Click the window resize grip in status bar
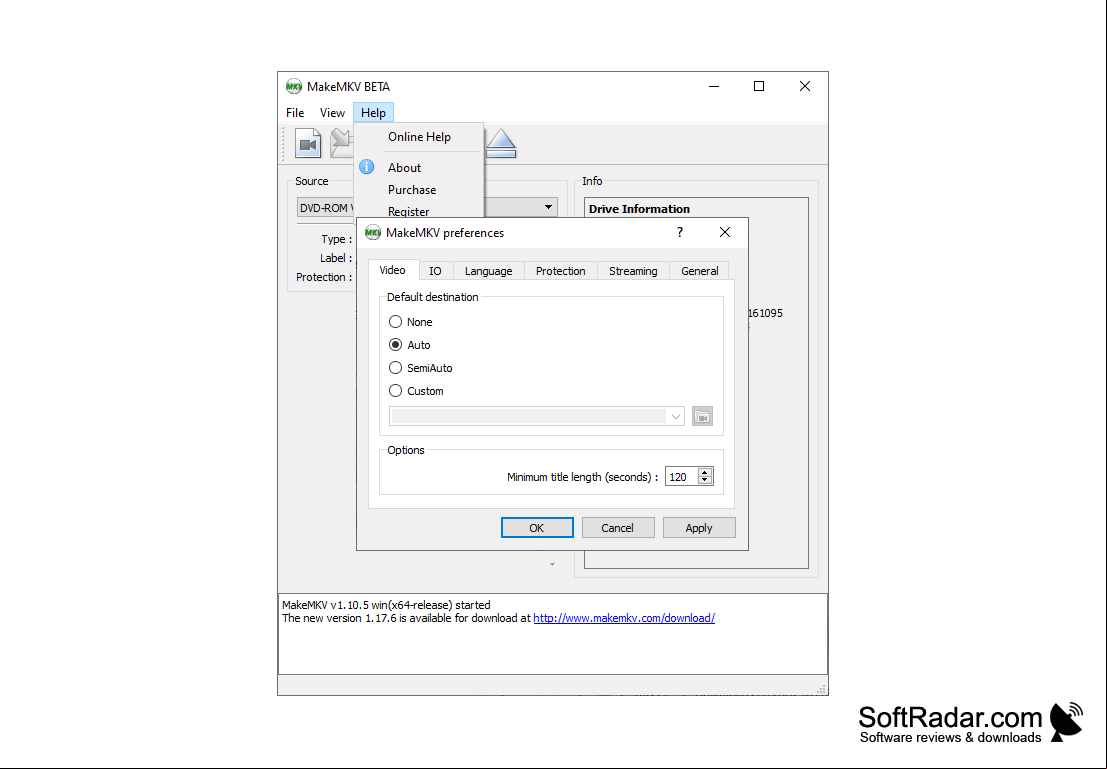The height and width of the screenshot is (769, 1107). [x=821, y=688]
